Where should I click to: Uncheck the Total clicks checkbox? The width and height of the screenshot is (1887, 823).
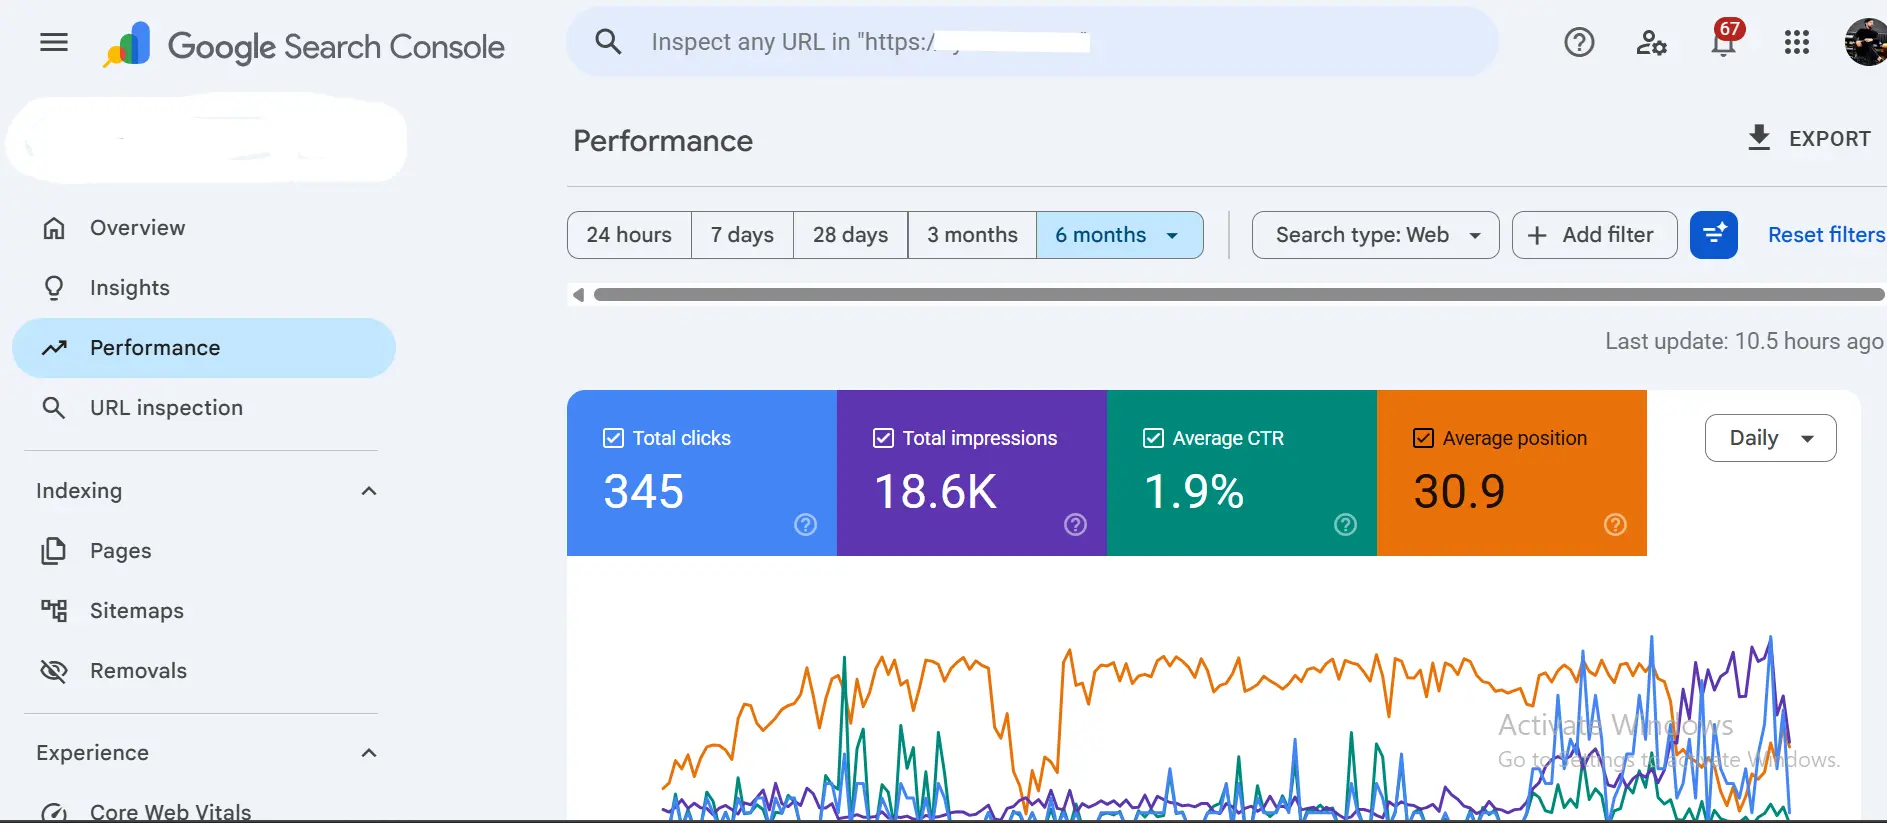point(613,438)
